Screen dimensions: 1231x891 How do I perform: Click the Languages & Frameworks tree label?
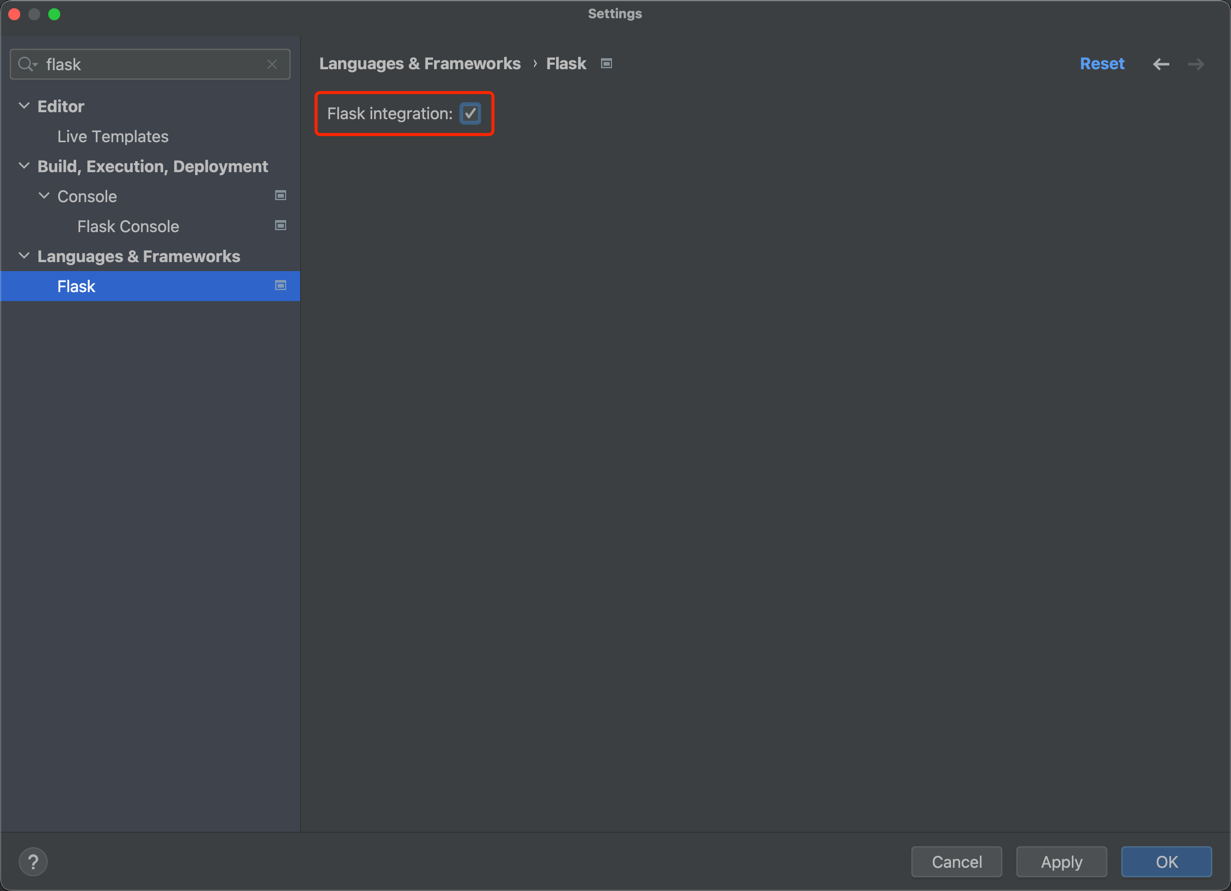pyautogui.click(x=139, y=256)
